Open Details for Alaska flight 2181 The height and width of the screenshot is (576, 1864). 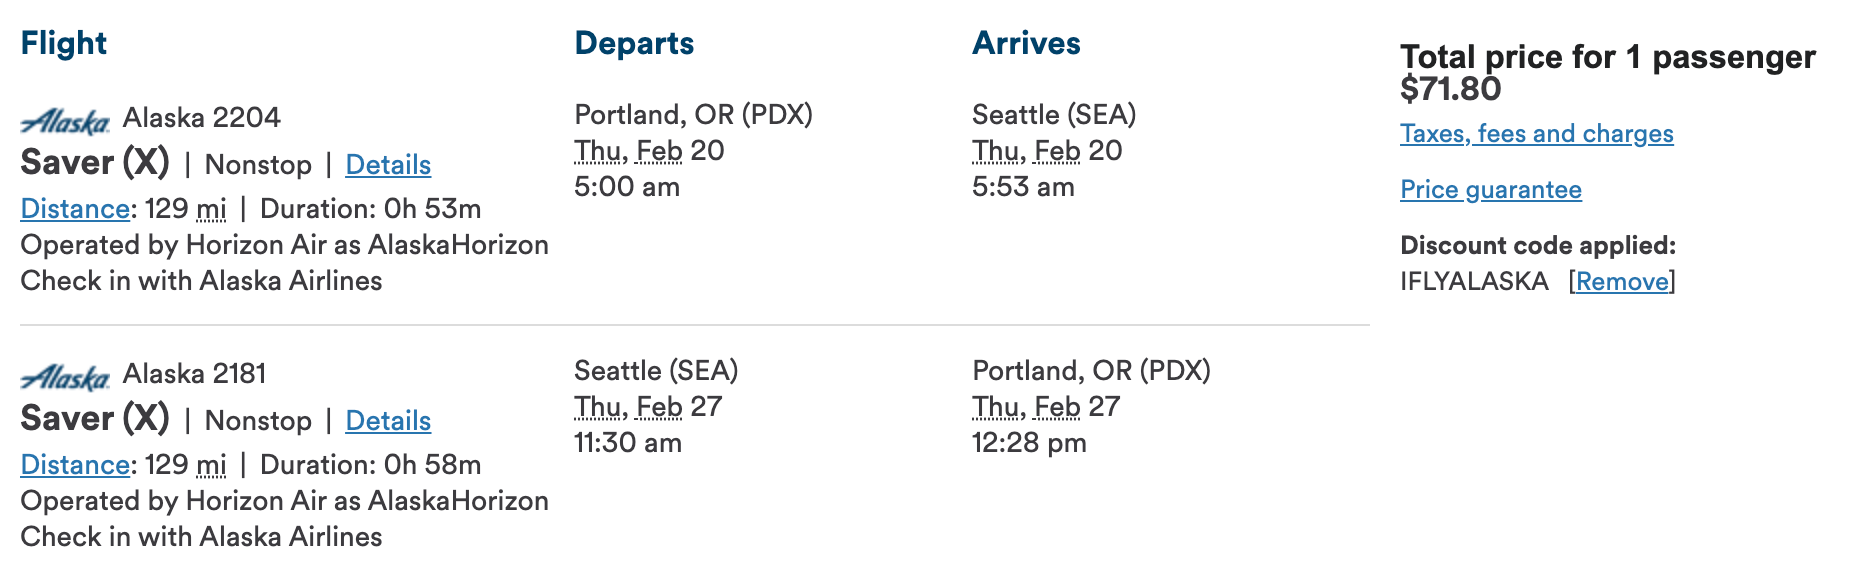[388, 421]
